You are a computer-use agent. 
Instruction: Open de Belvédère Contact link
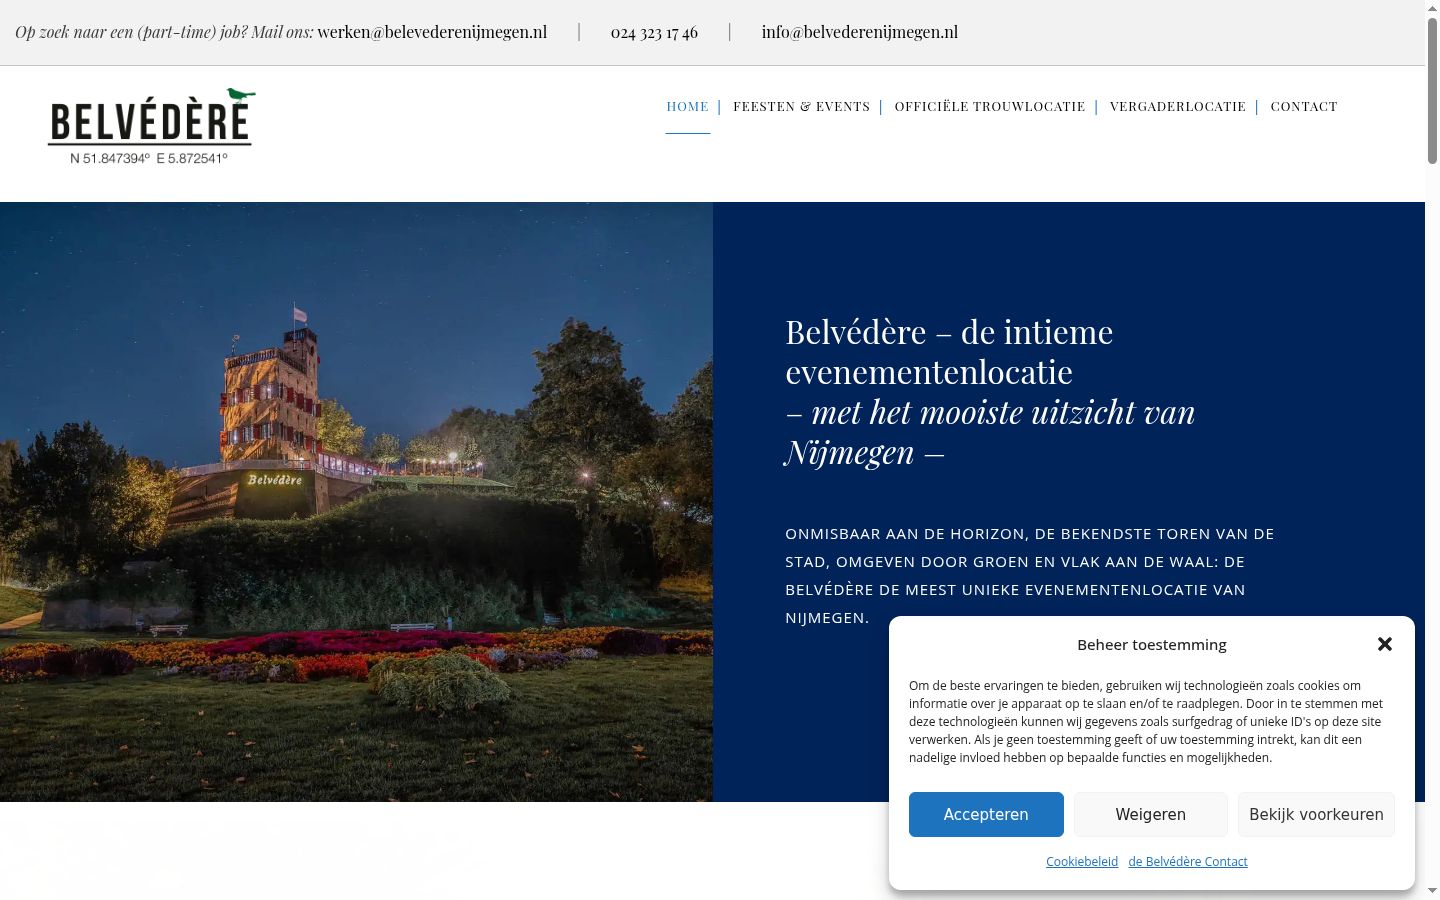pyautogui.click(x=1188, y=861)
